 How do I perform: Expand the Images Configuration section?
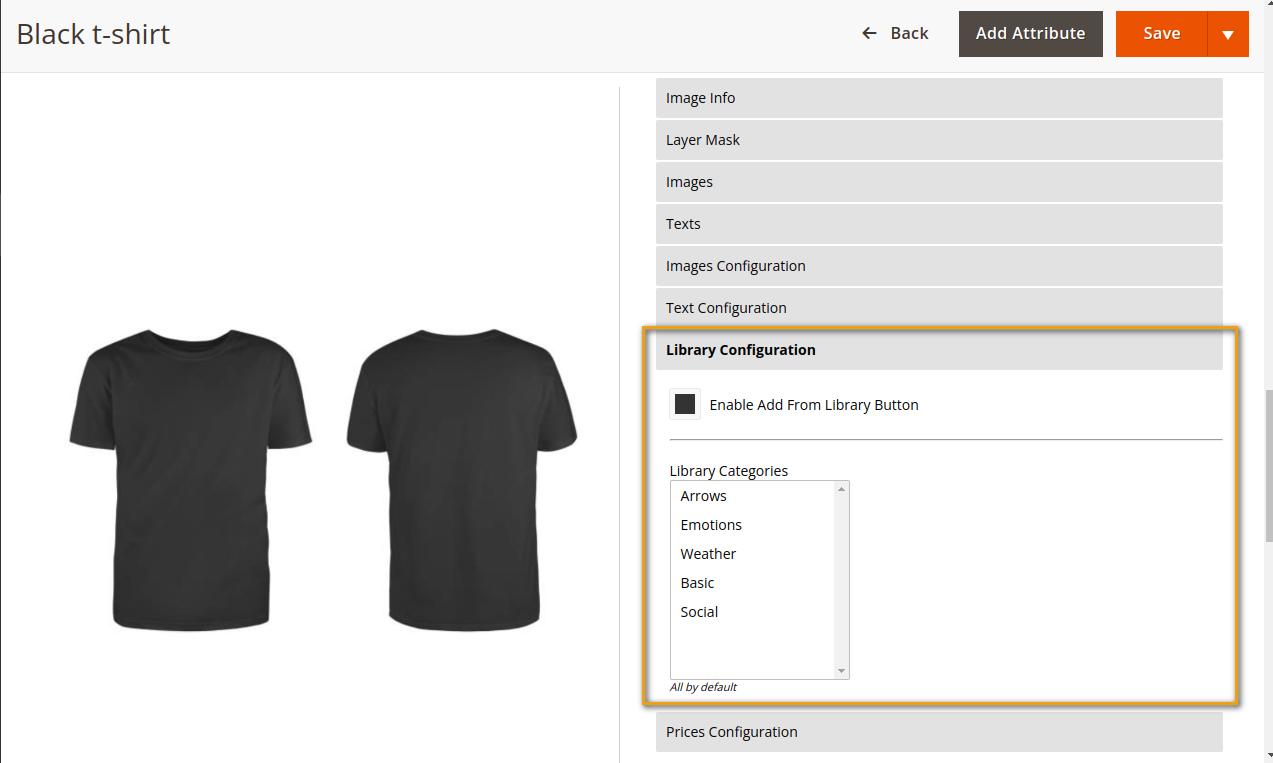coord(939,266)
